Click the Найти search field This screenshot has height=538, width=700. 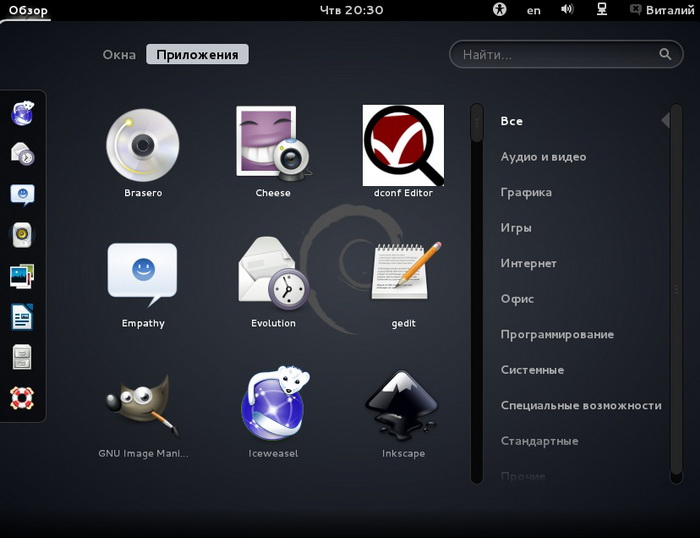point(566,54)
